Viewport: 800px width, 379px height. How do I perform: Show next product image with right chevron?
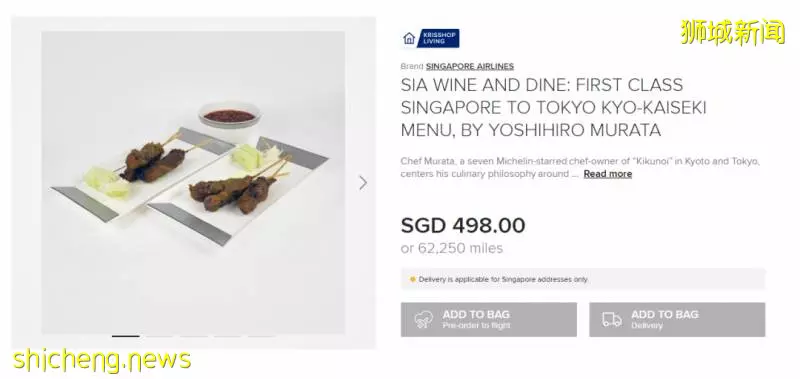[363, 183]
